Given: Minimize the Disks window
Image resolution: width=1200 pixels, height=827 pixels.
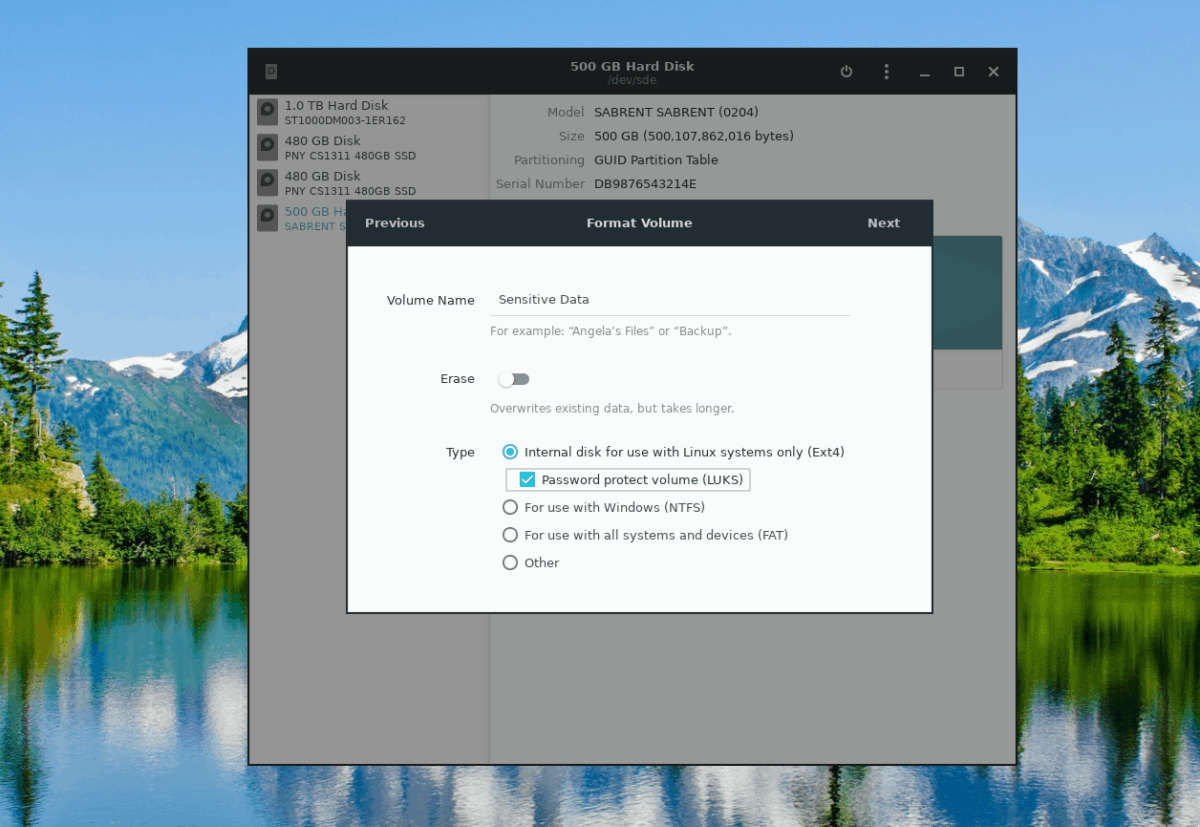Looking at the screenshot, I should point(925,72).
